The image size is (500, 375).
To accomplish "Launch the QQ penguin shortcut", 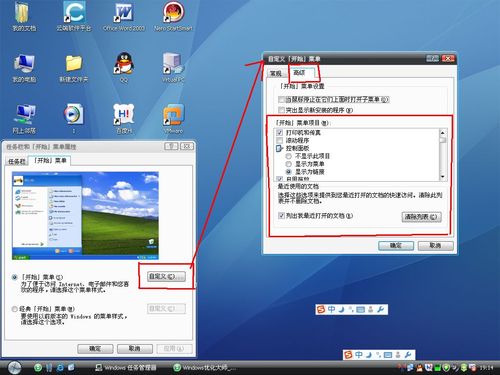I will pos(124,68).
